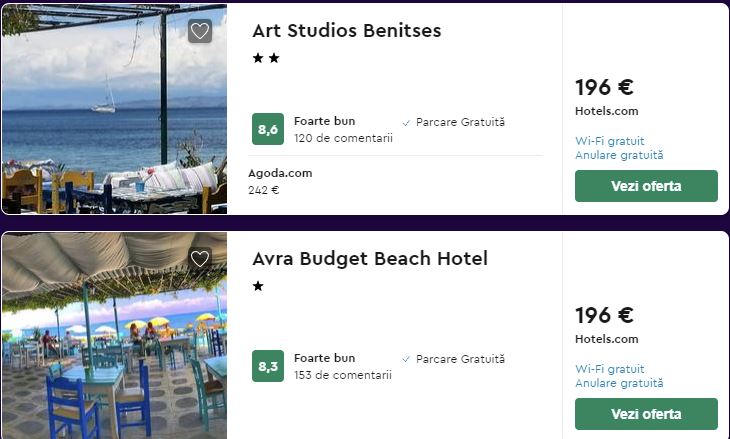Click the 196 € Hotels.com price for Art Studios
The width and height of the screenshot is (730, 439).
604,88
